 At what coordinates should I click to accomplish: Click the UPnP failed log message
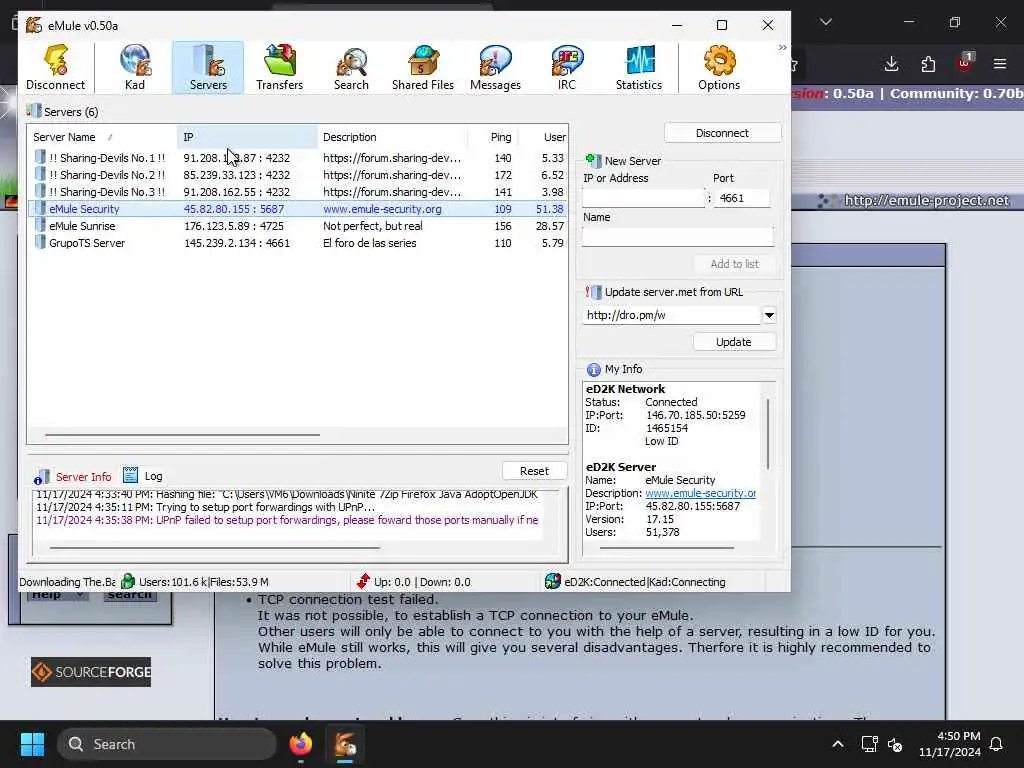tap(287, 520)
